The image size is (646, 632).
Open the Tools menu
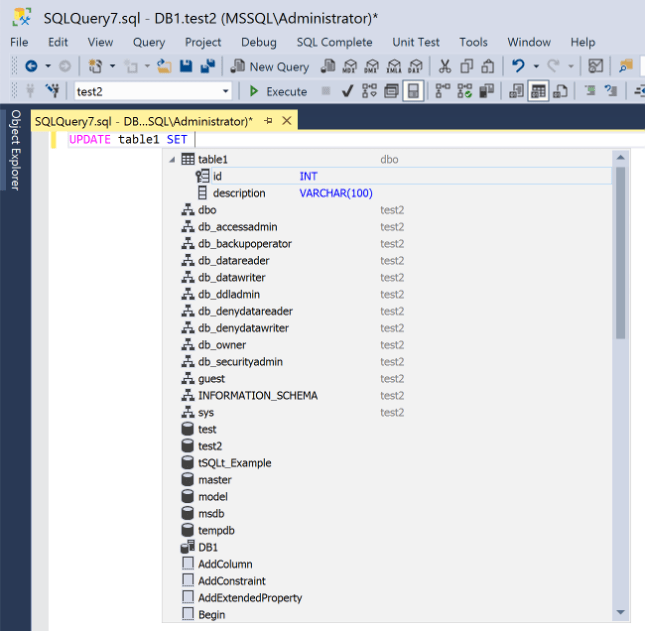tap(473, 42)
